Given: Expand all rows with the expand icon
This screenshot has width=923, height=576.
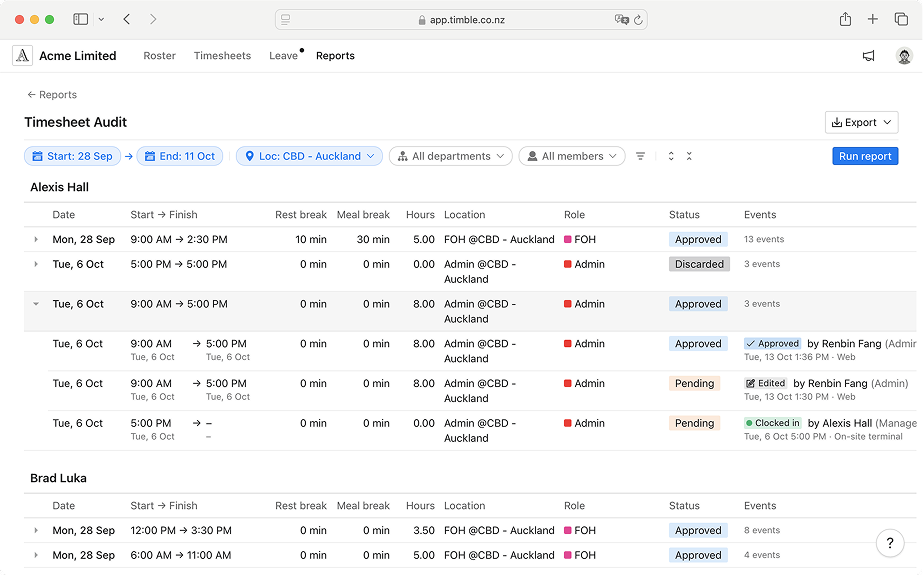Looking at the screenshot, I should (x=671, y=156).
